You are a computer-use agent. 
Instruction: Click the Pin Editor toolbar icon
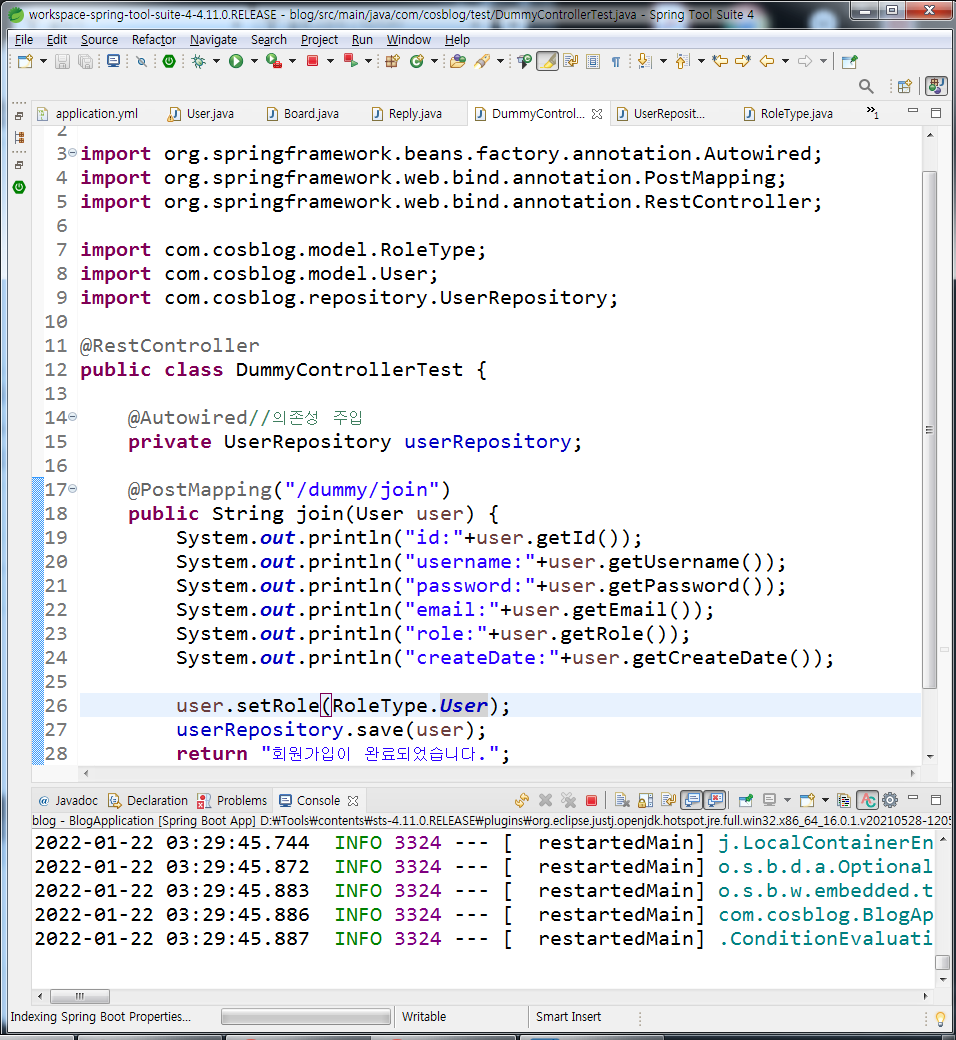850,62
